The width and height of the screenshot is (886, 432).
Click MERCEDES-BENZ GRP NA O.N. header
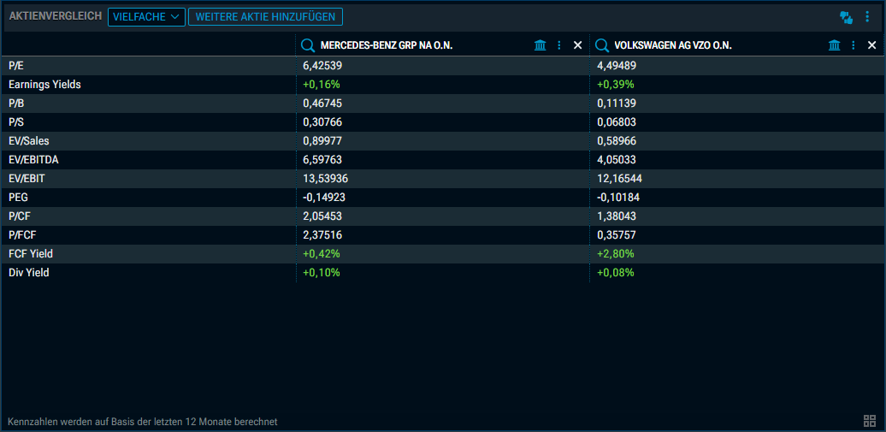[x=386, y=46]
